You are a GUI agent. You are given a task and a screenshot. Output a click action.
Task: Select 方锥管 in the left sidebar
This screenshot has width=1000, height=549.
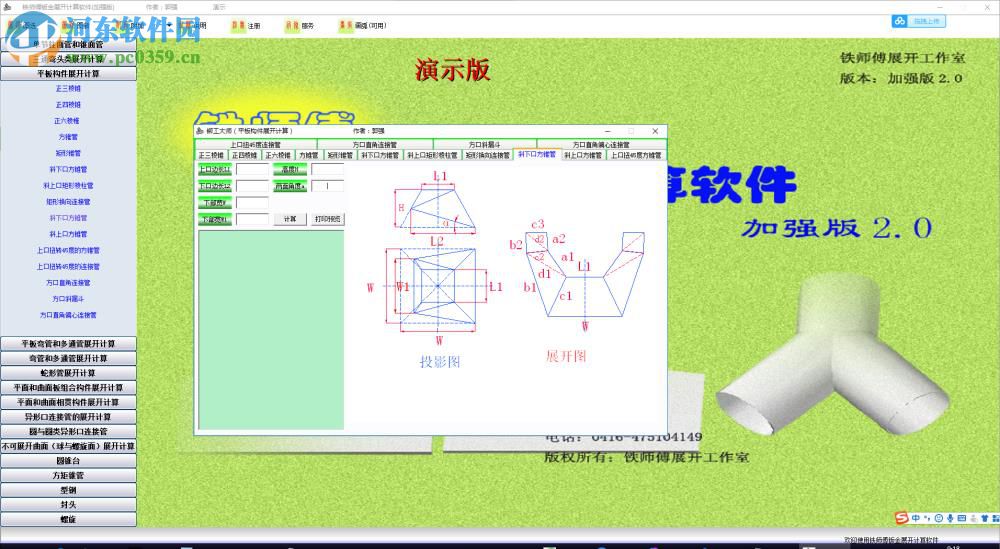coord(68,137)
